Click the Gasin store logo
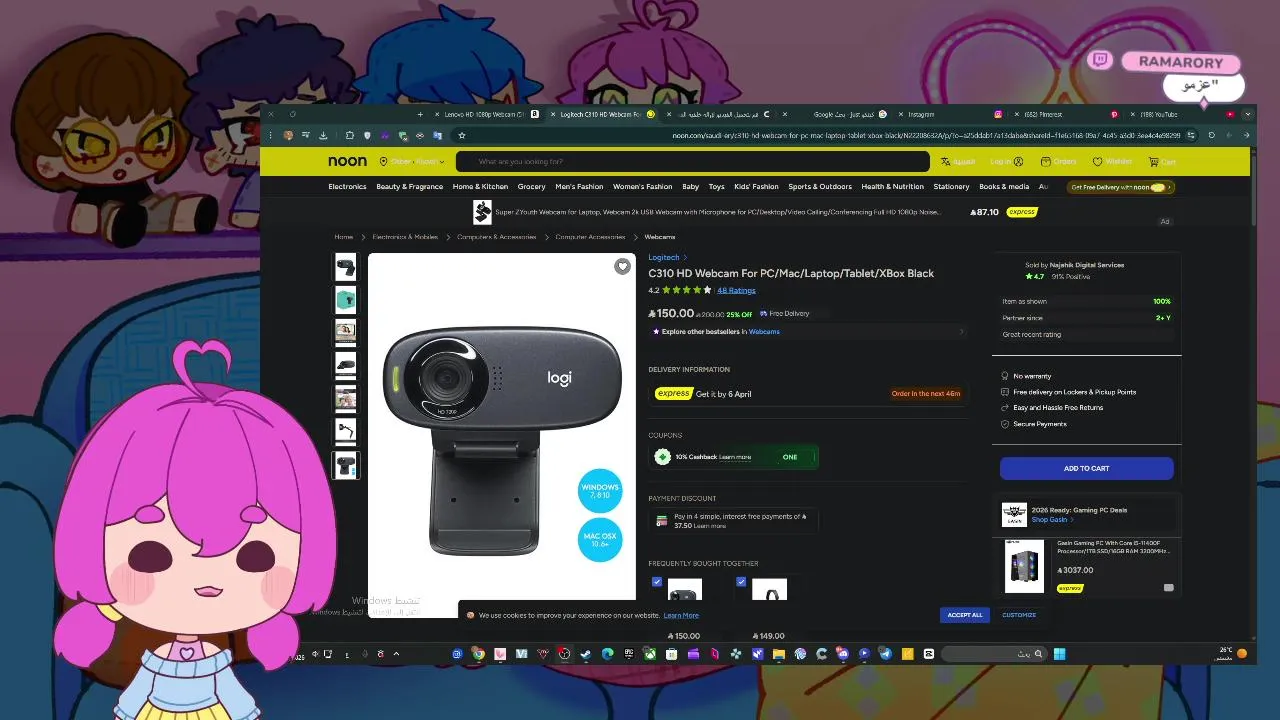 (x=1014, y=515)
